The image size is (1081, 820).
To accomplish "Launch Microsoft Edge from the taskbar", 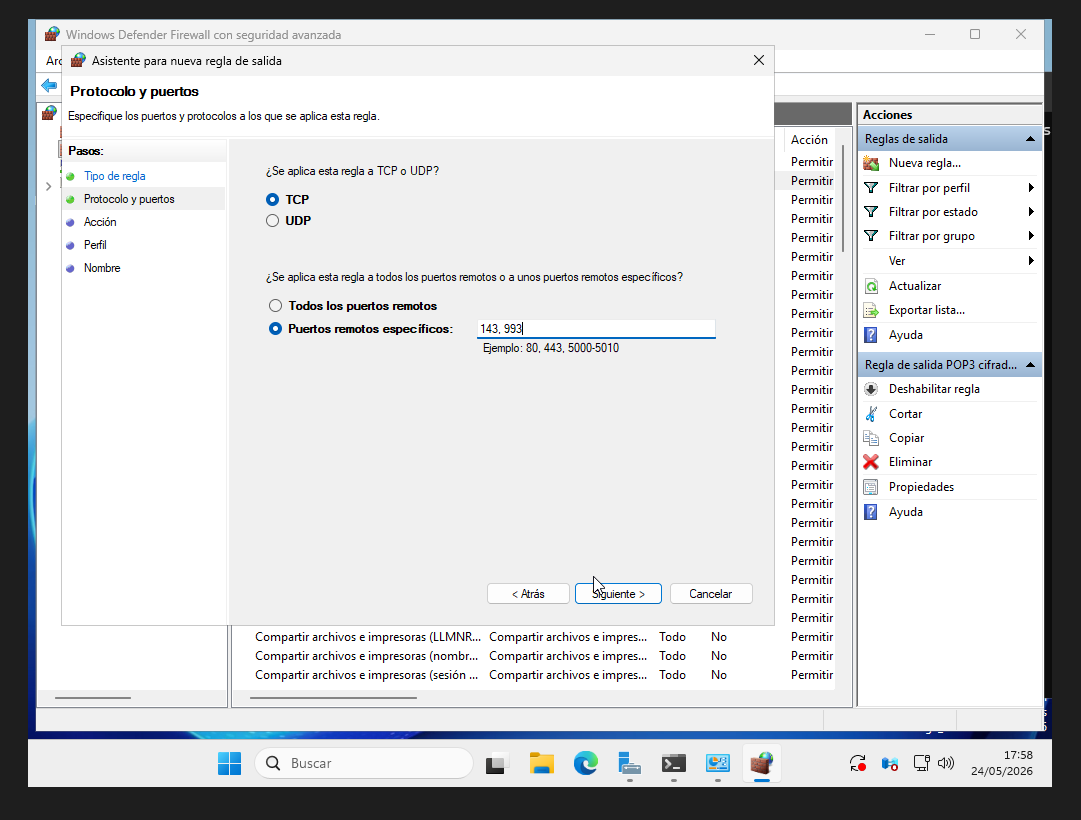I will (586, 763).
